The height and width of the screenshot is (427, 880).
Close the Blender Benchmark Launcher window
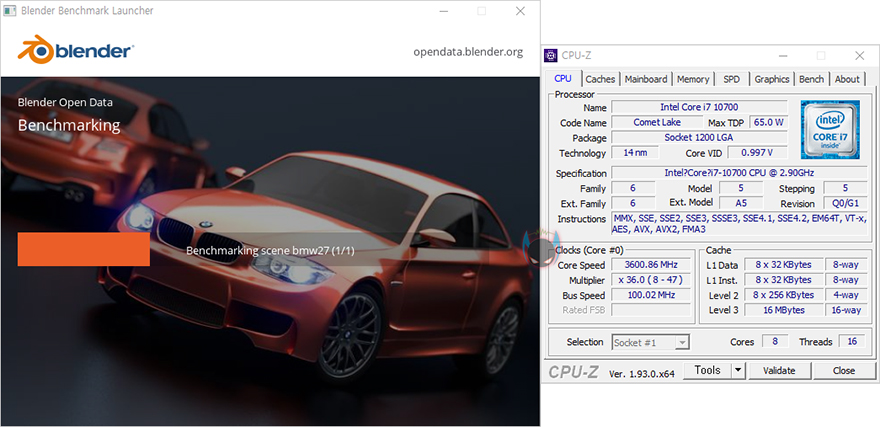pyautogui.click(x=520, y=11)
